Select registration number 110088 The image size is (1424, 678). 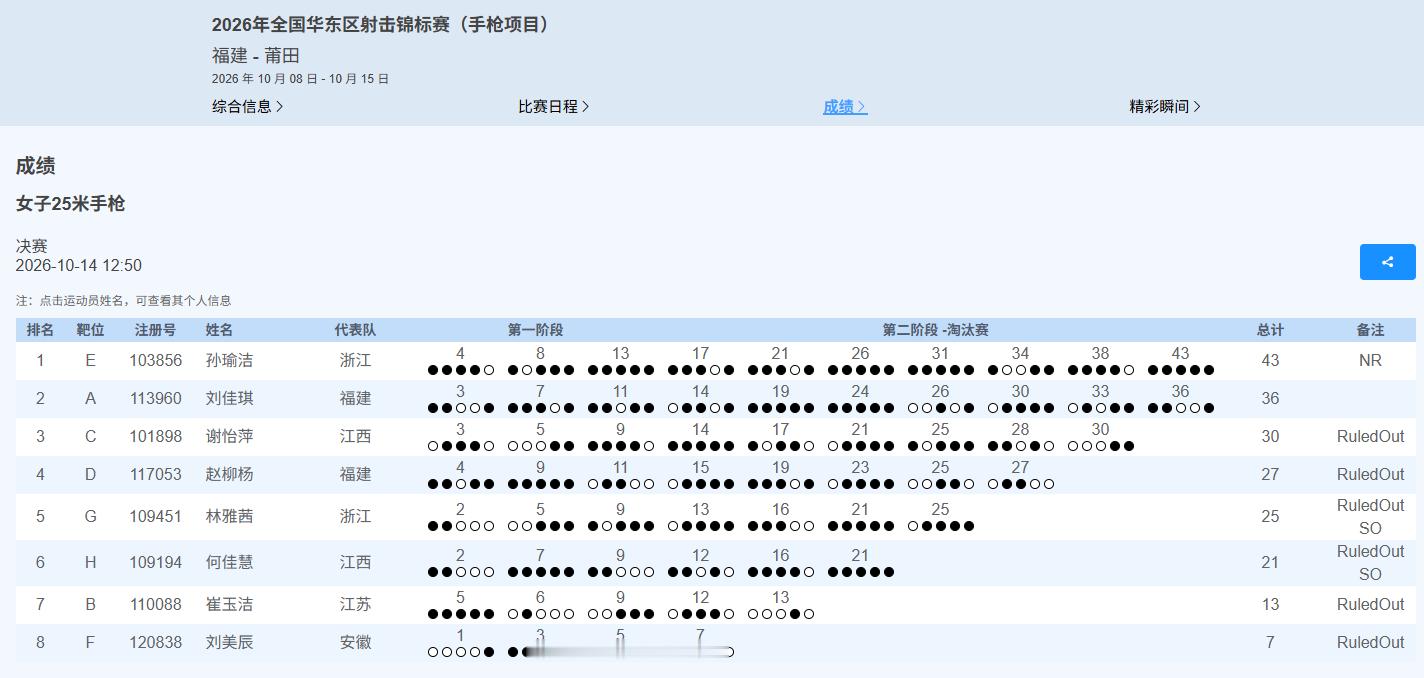click(x=155, y=604)
